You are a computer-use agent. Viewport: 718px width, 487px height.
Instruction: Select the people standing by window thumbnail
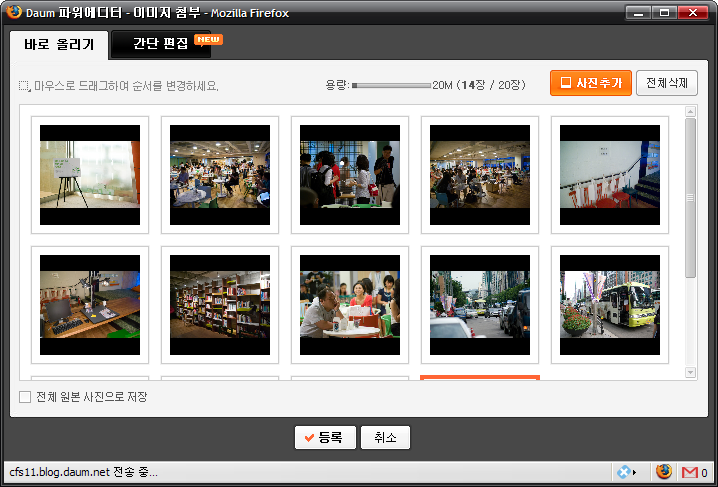click(350, 175)
